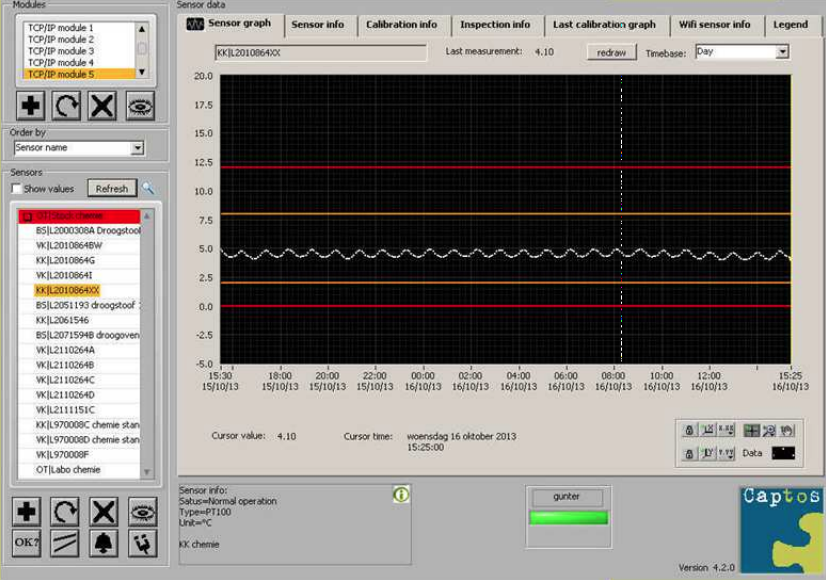Viewport: 826px width, 580px height.
Task: Toggle the Y-axis autoscale lock
Action: tap(689, 453)
